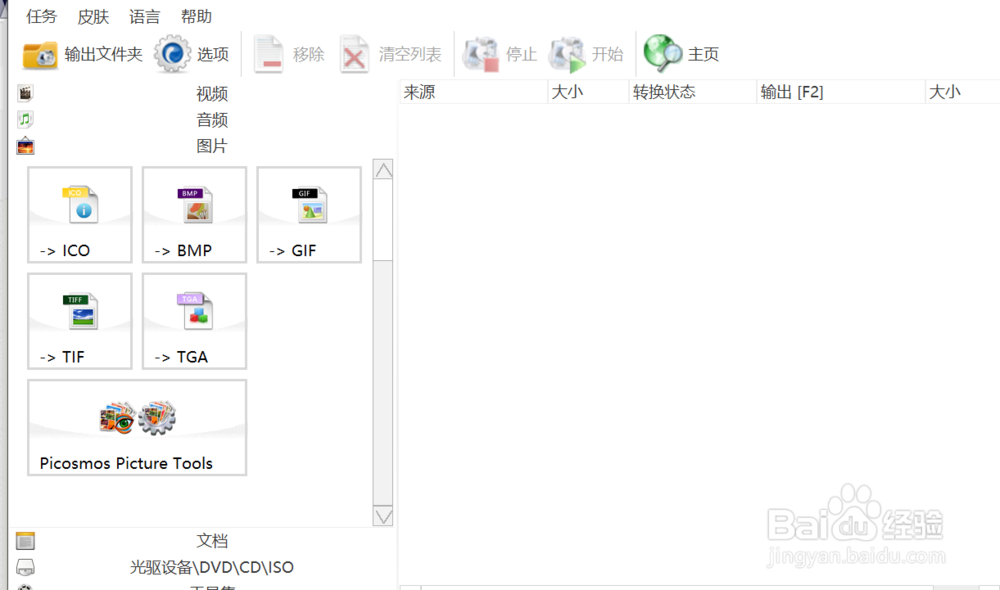Click the 输出文件夹 folder icon
Image resolution: width=1000 pixels, height=590 pixels.
point(40,54)
